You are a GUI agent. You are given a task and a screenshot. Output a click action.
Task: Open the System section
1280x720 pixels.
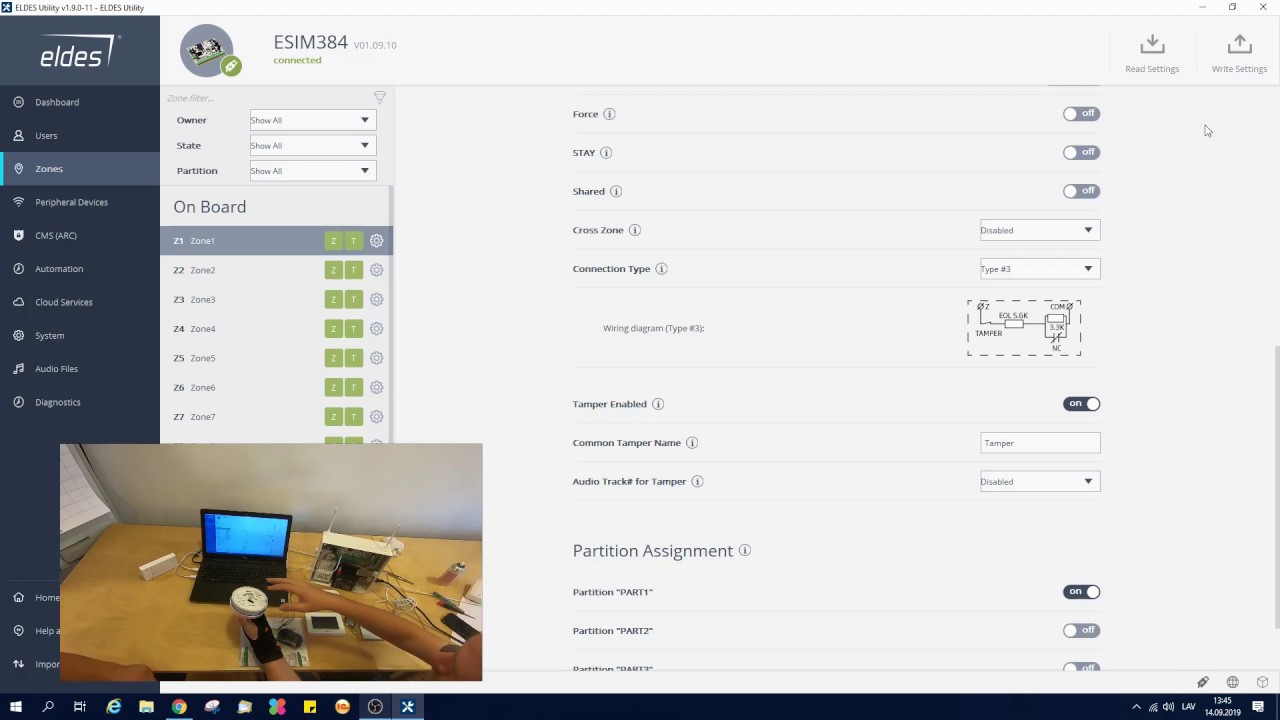(80, 335)
